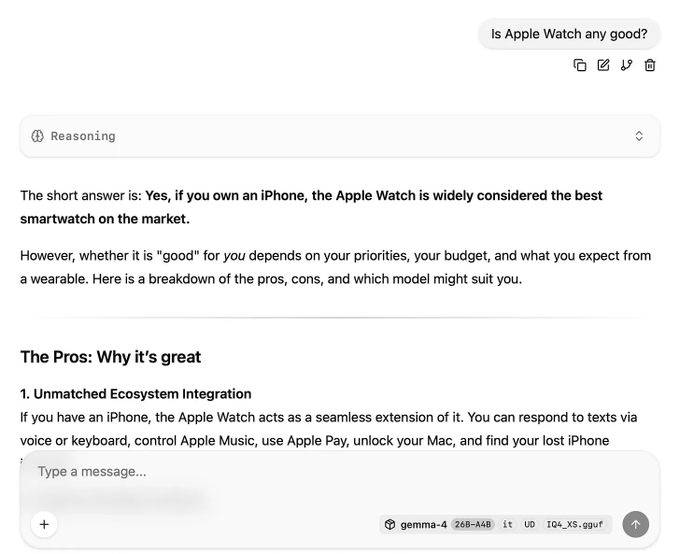The height and width of the screenshot is (554, 680).
Task: Expand the Reasoning section chevron
Action: 639,136
